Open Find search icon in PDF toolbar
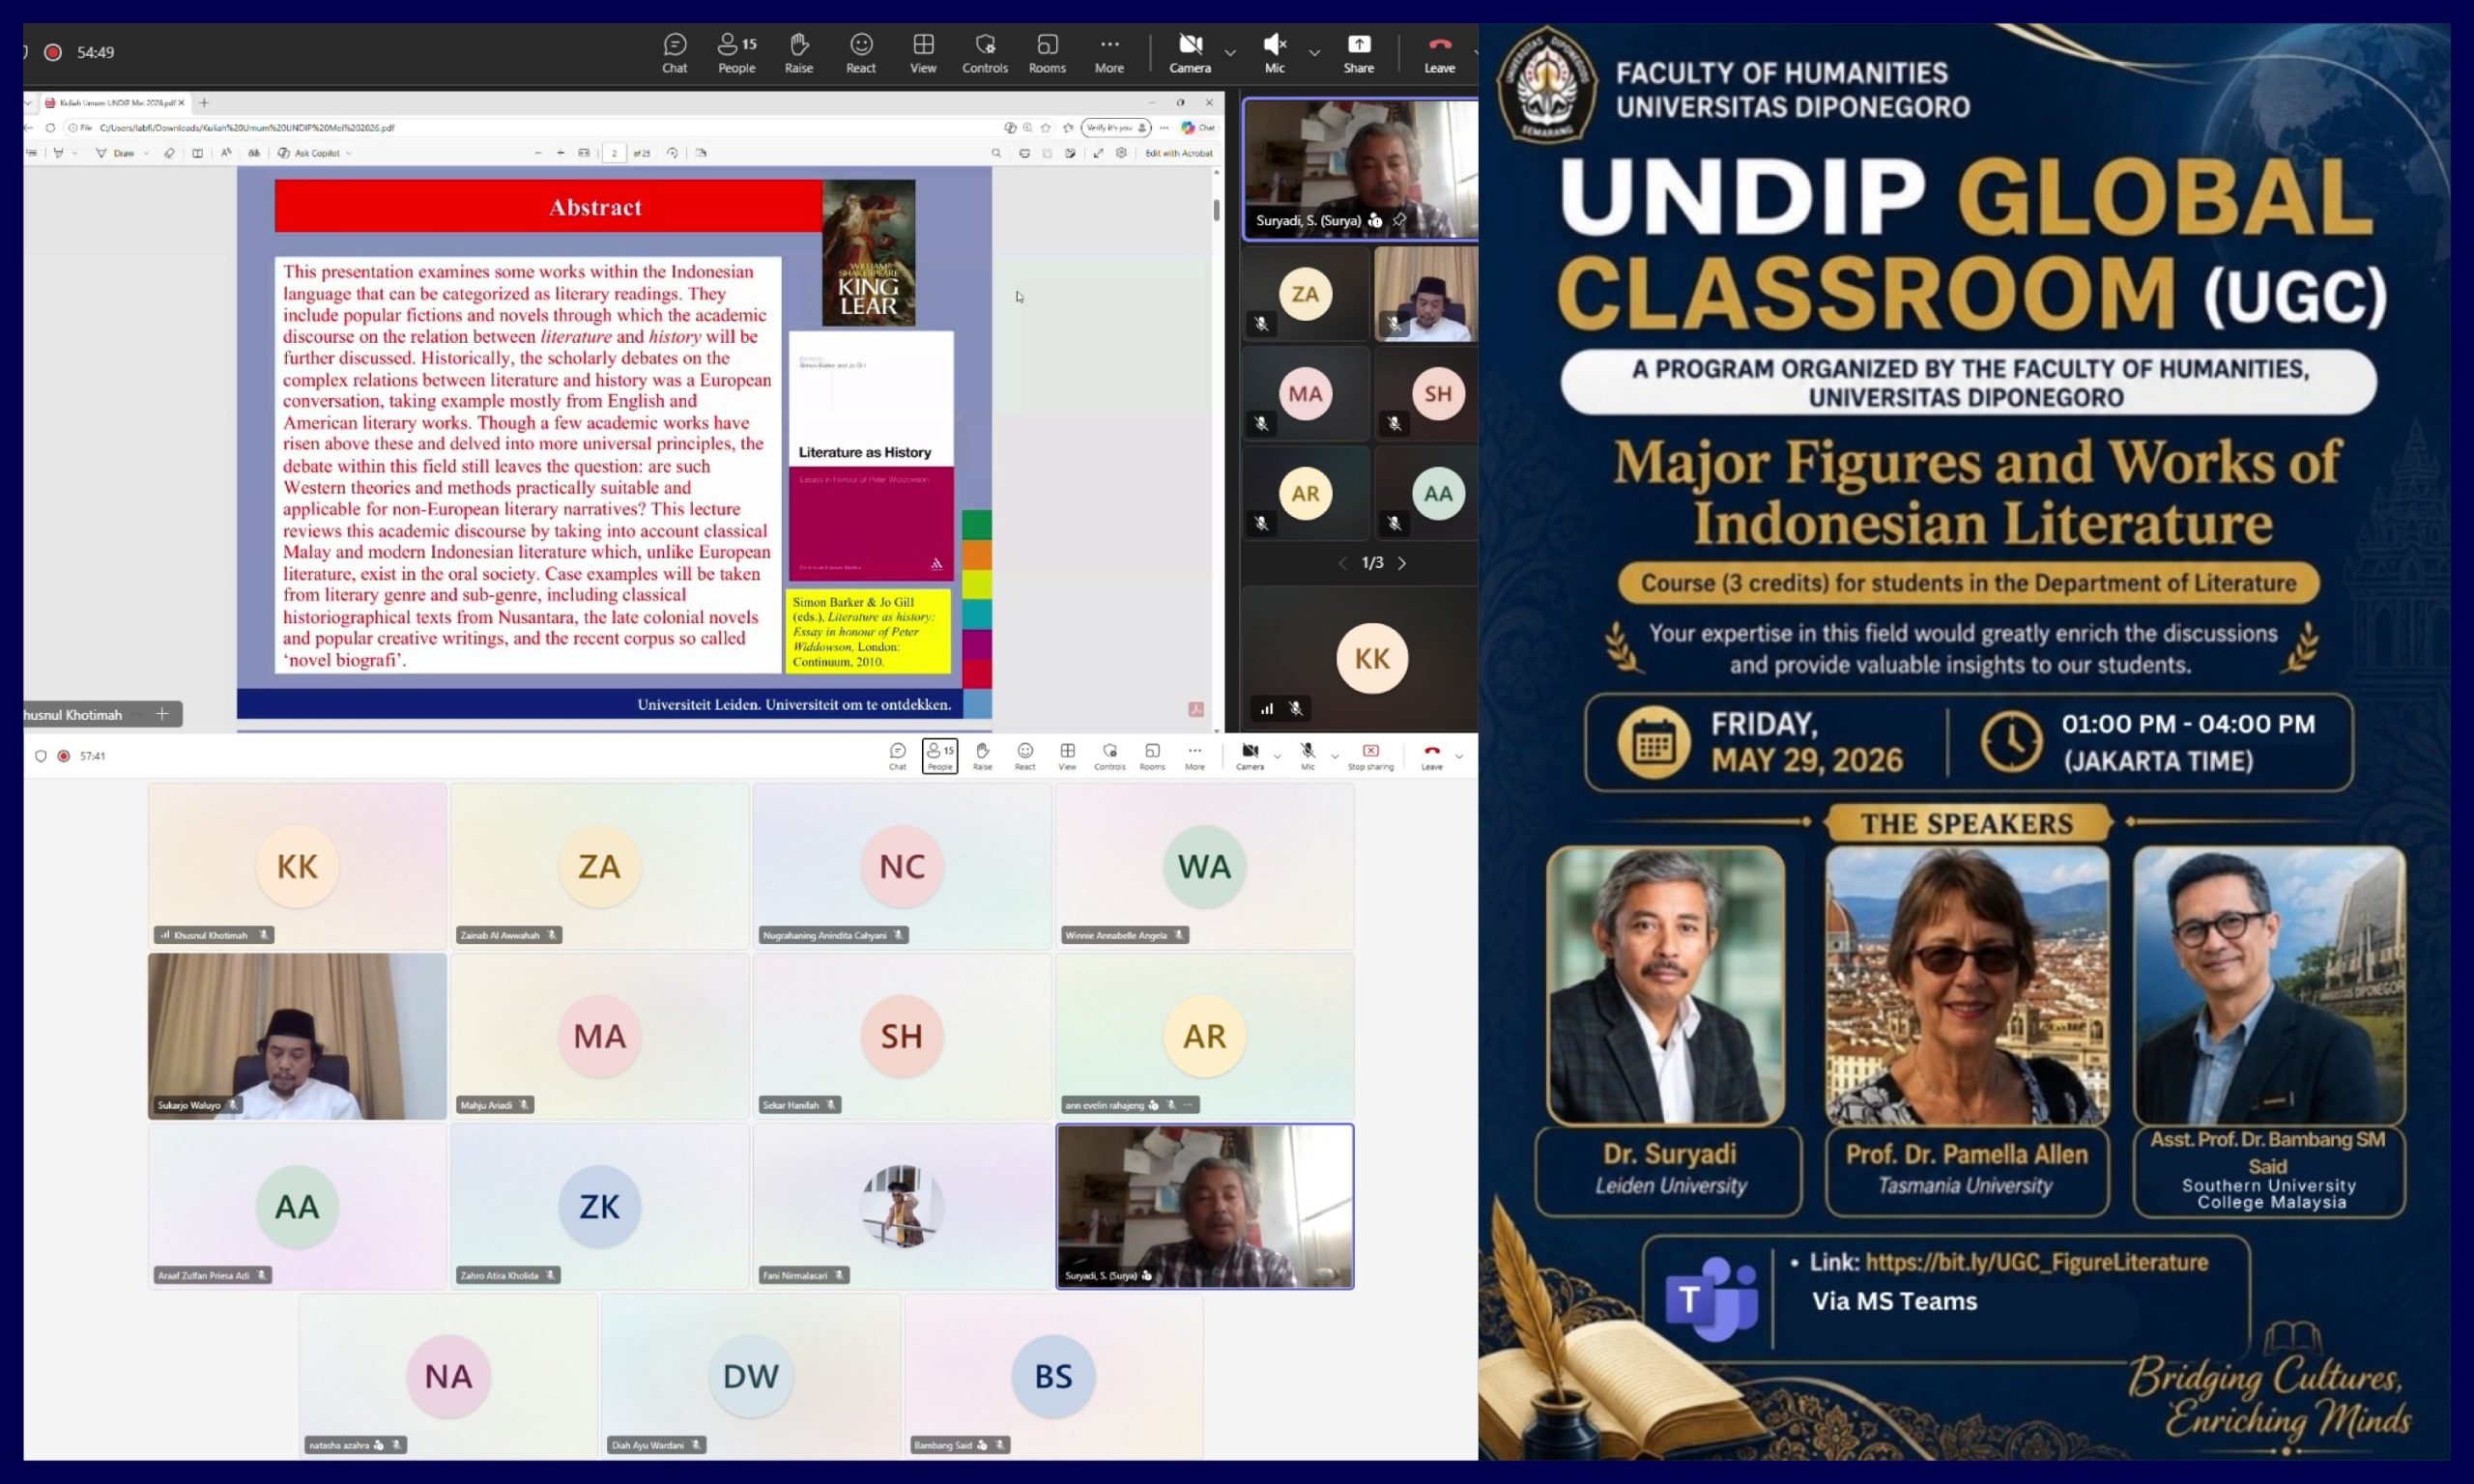2474x1484 pixels. click(996, 153)
